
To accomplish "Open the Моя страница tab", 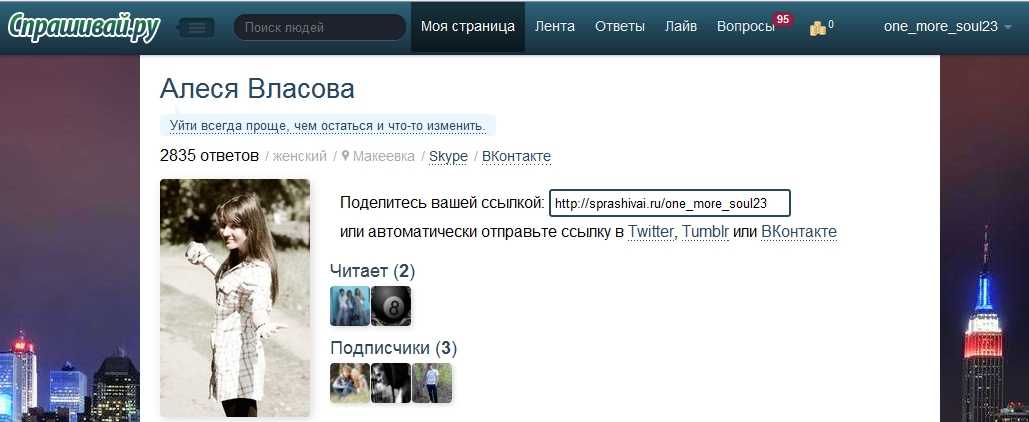I will [468, 27].
